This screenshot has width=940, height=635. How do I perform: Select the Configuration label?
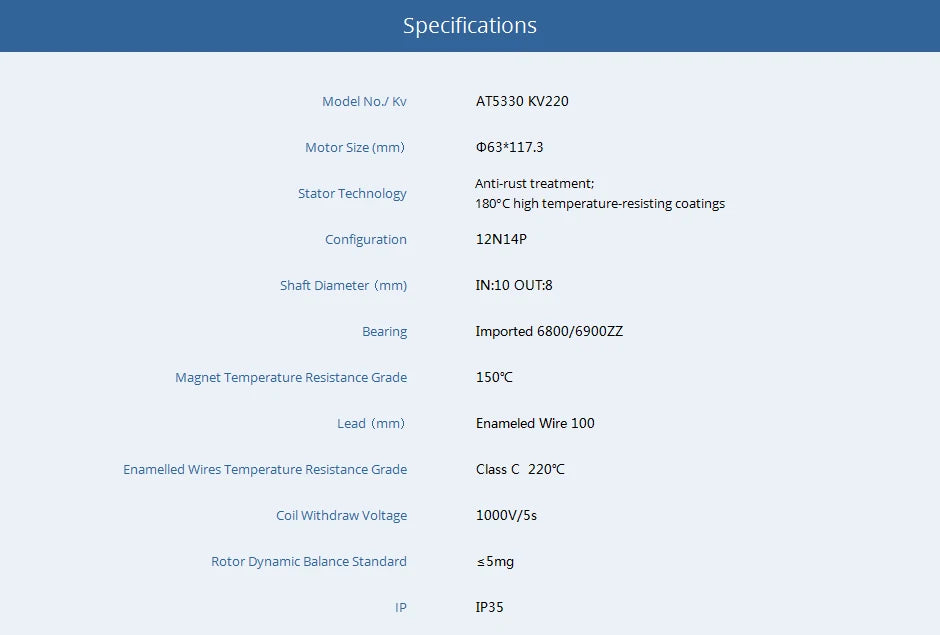(366, 239)
